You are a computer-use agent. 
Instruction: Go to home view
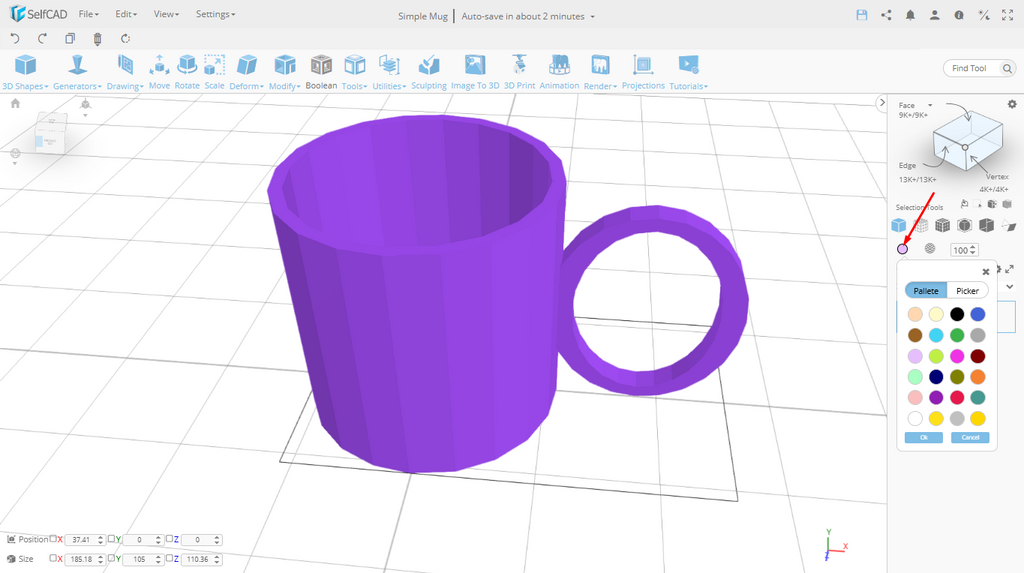16,103
